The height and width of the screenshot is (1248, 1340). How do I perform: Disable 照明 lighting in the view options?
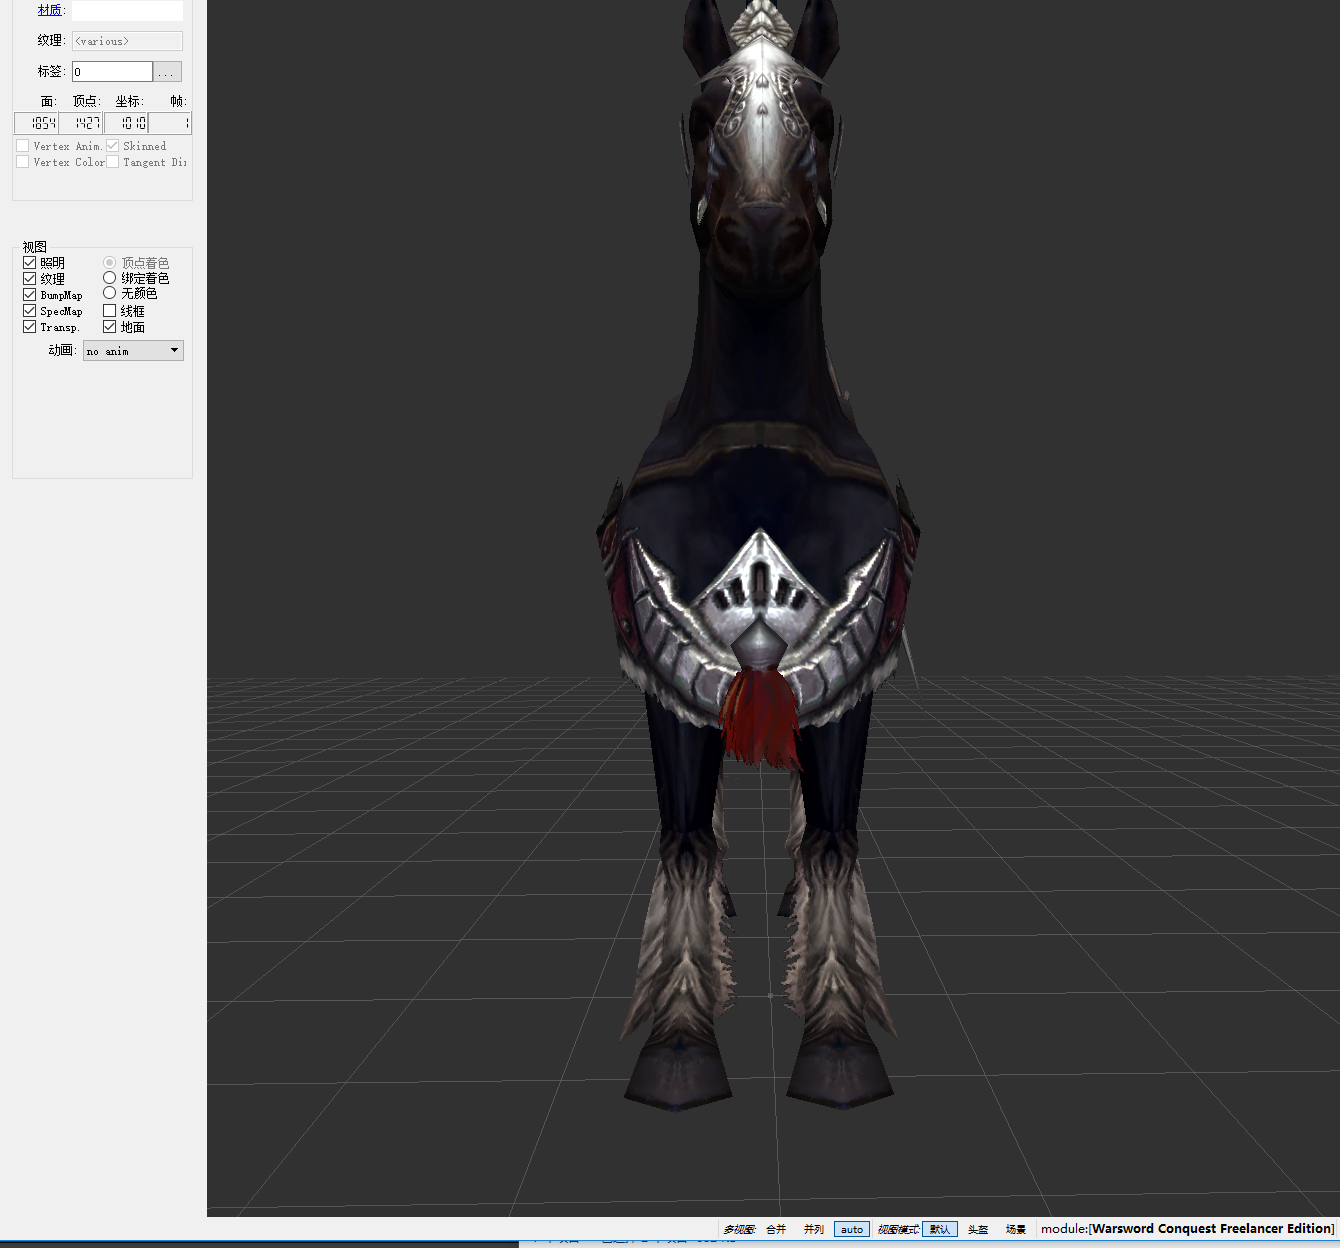click(x=30, y=263)
